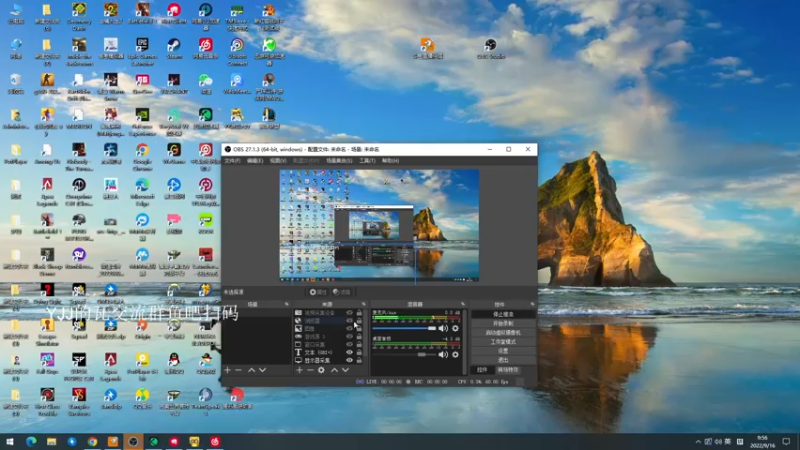Toggle visibility of the Game Capture source

(x=349, y=337)
